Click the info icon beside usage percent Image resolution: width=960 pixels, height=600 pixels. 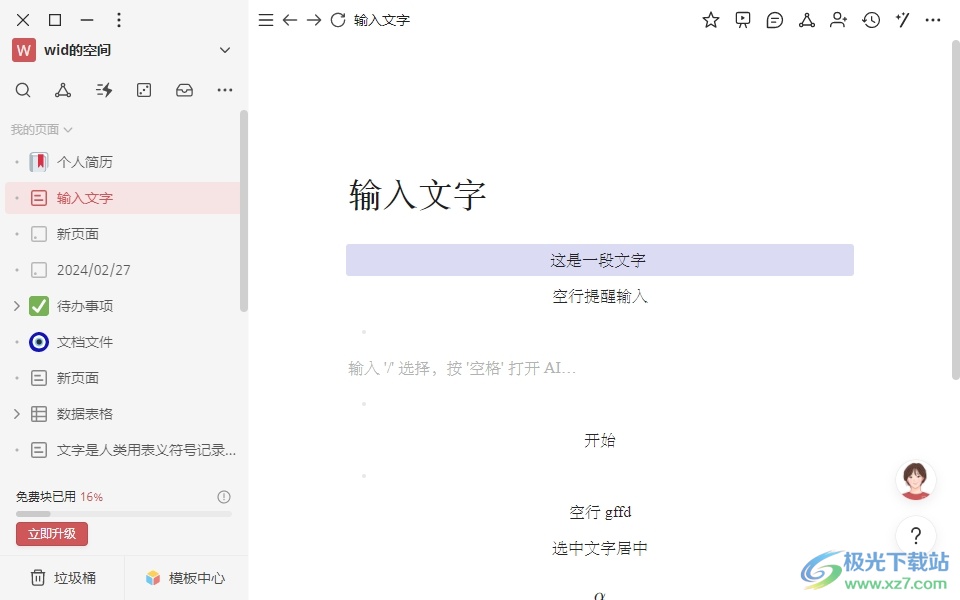click(224, 497)
